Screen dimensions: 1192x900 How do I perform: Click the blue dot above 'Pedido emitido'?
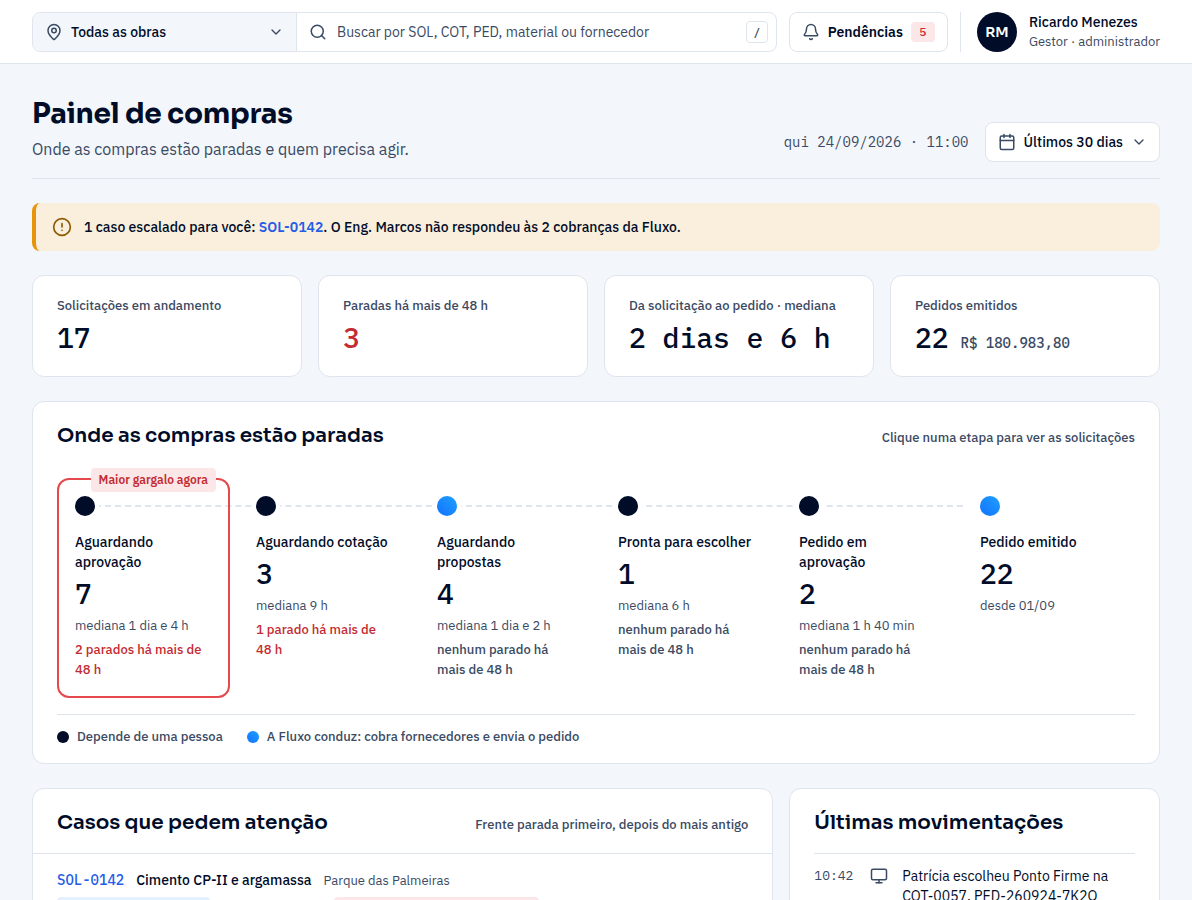point(990,505)
